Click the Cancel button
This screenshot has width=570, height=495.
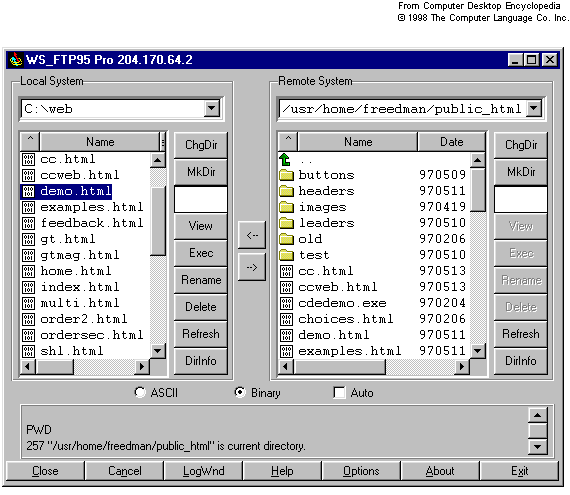tap(124, 471)
